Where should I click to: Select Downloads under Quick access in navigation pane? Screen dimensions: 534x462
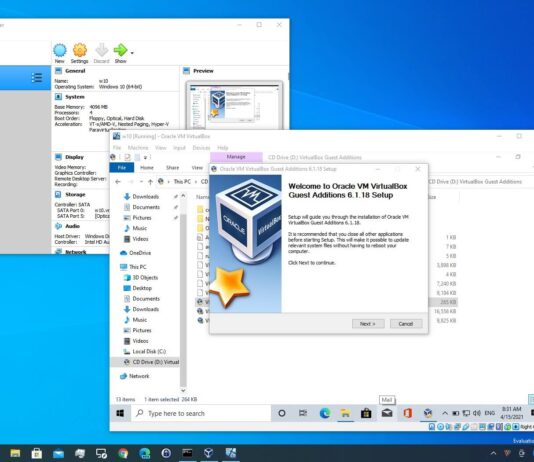point(145,196)
